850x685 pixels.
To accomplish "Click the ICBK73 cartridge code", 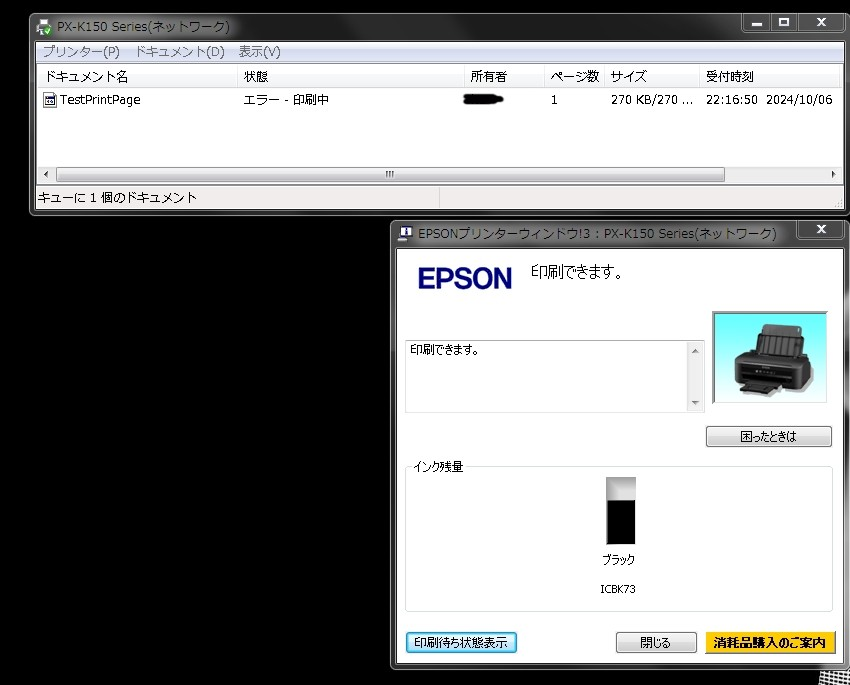I will (618, 589).
